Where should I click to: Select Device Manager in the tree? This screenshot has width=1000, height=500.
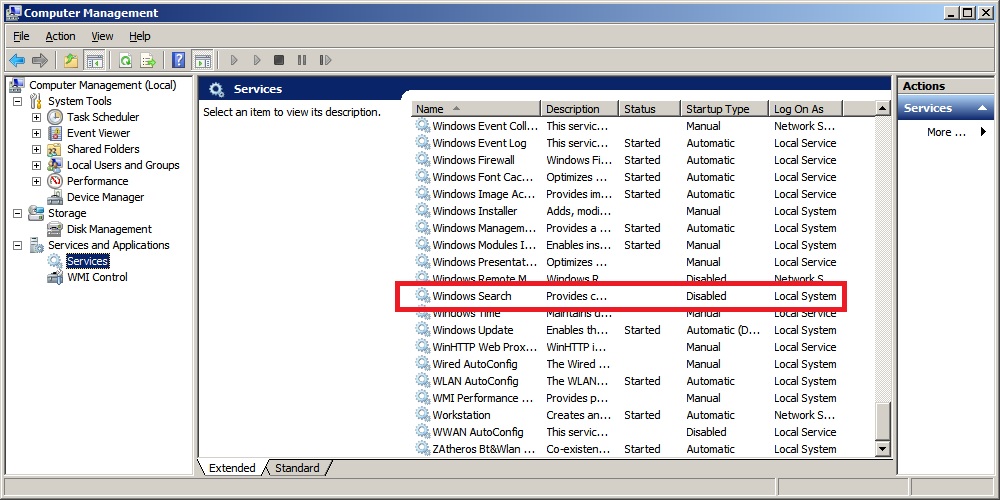point(105,197)
